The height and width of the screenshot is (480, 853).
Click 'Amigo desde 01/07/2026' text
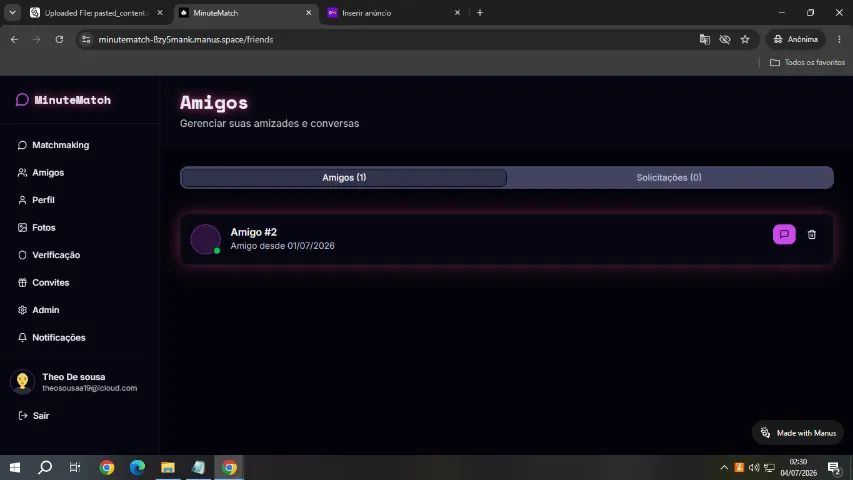point(282,245)
